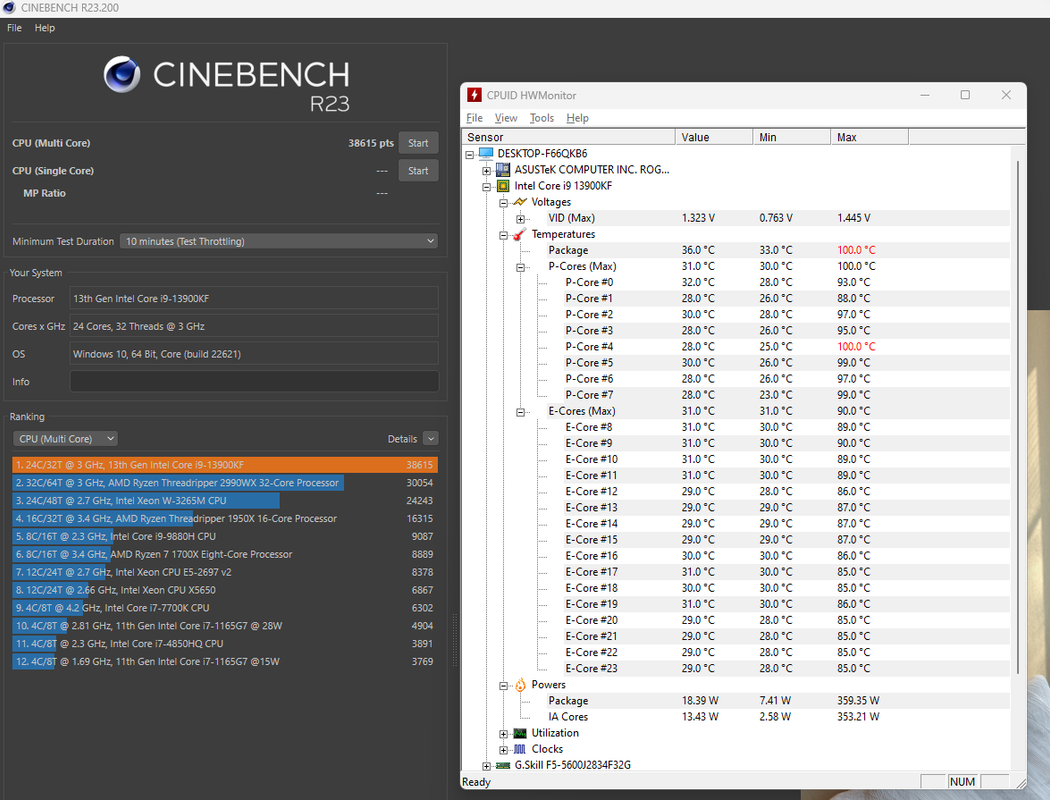1050x800 pixels.
Task: Click the DESKTOP-F66QKB6 computer icon
Action: [486, 153]
